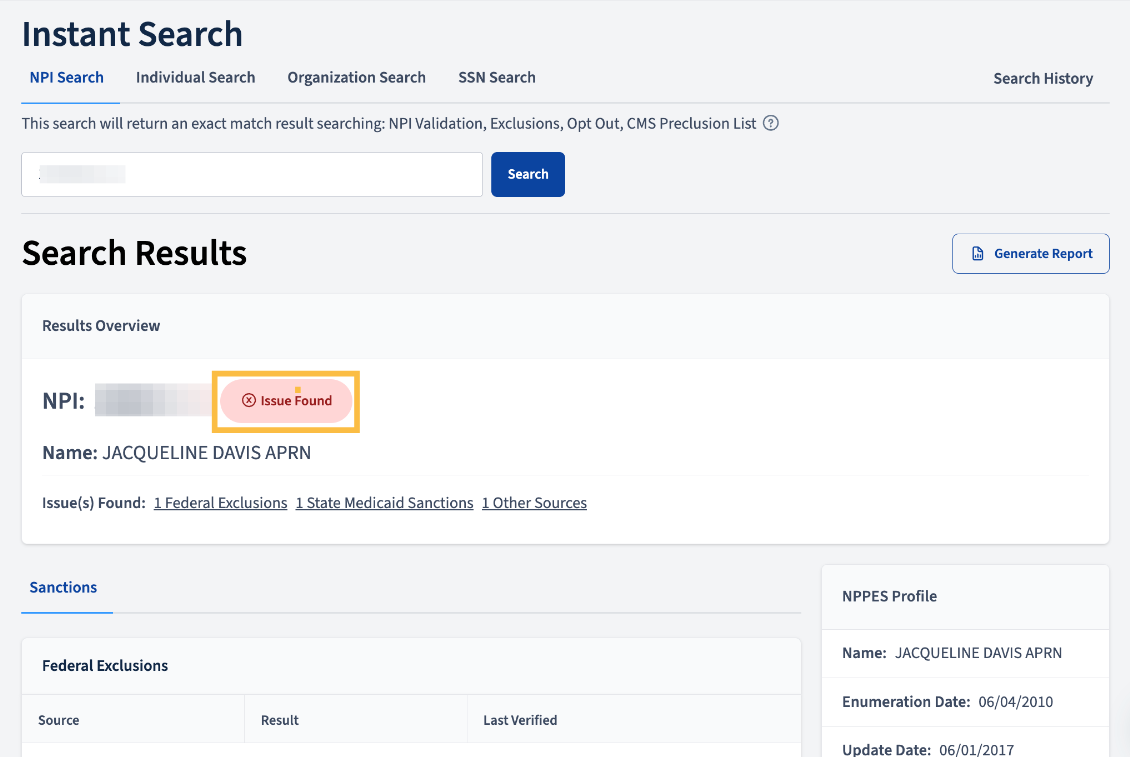Viewport: 1130px width, 757px height.
Task: Select the Sanctions tab
Action: [x=63, y=588]
